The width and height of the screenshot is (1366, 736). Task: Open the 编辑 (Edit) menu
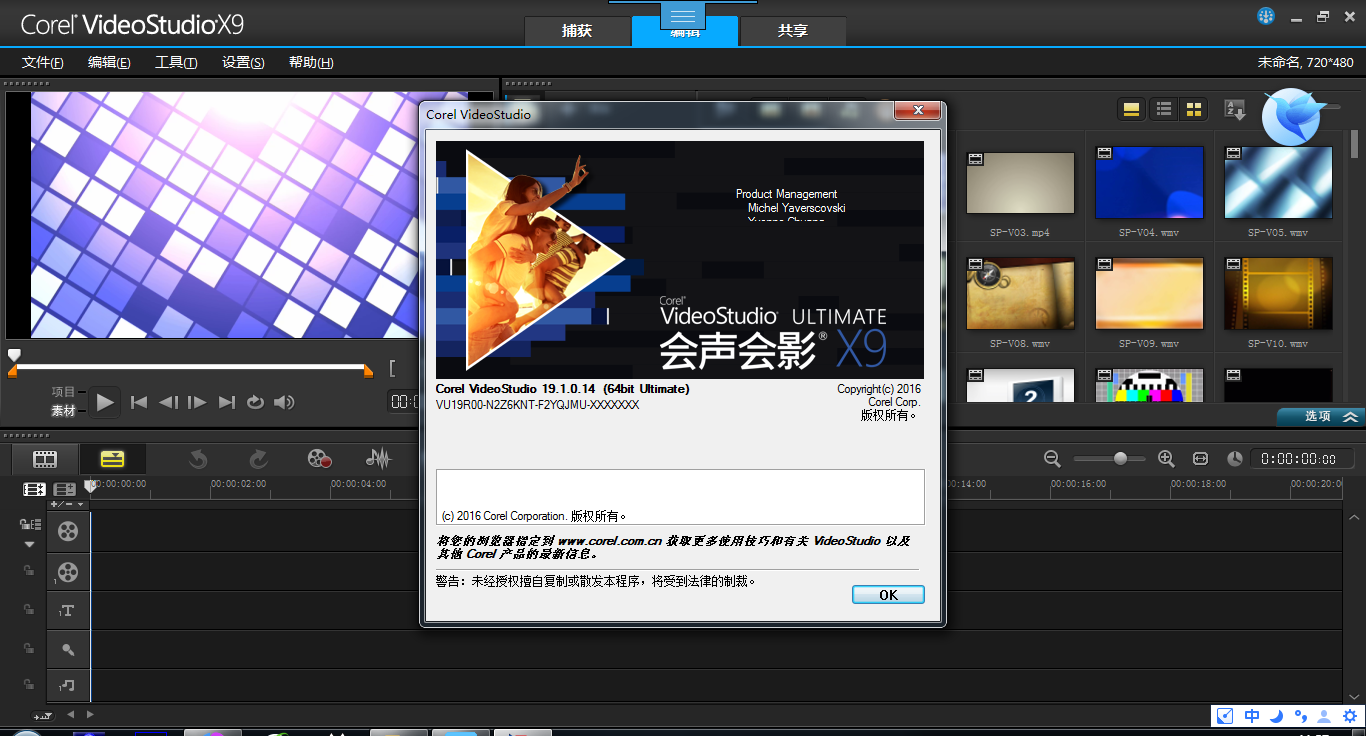click(109, 62)
